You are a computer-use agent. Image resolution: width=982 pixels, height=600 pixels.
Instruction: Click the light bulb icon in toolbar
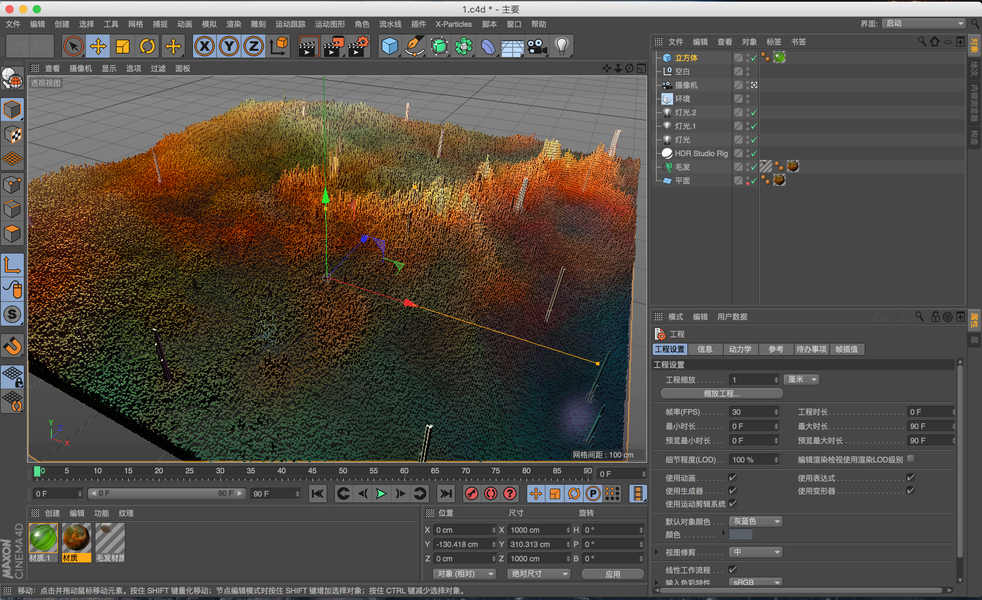[x=562, y=46]
